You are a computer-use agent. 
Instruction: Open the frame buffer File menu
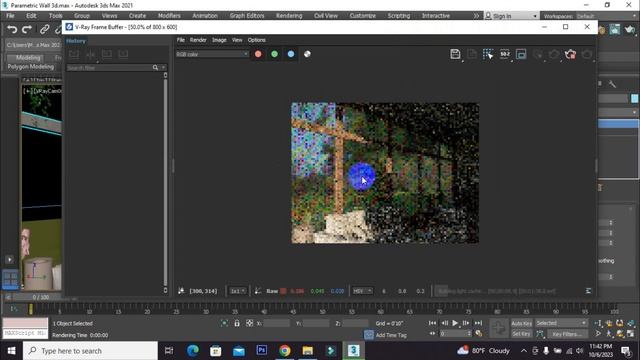tap(180, 40)
